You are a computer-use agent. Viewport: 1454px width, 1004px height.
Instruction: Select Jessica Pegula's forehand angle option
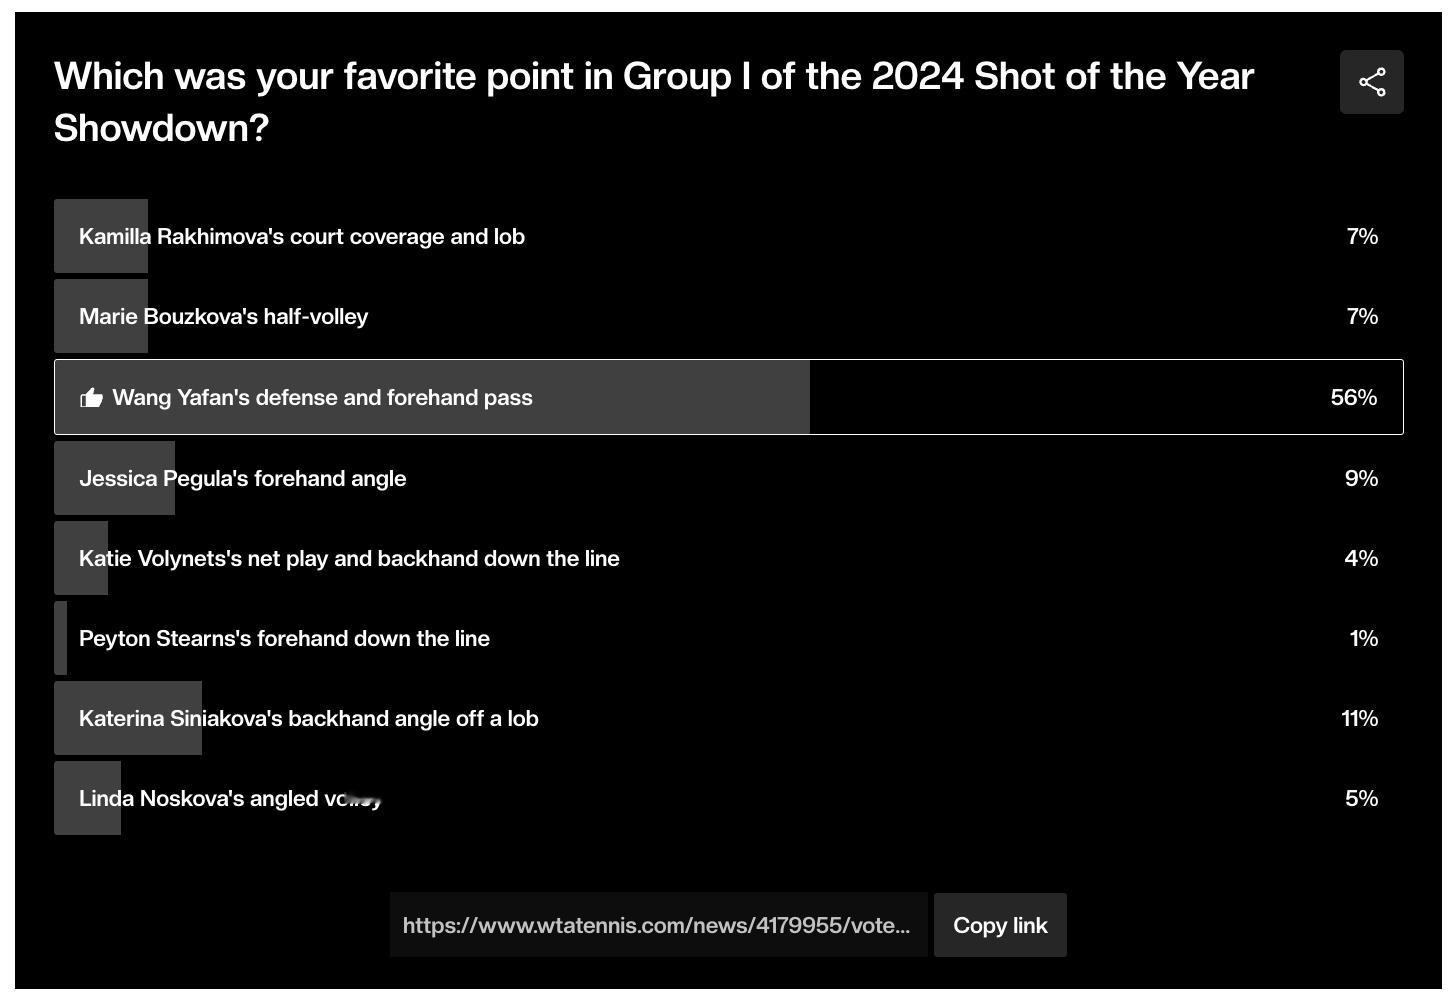tap(729, 478)
